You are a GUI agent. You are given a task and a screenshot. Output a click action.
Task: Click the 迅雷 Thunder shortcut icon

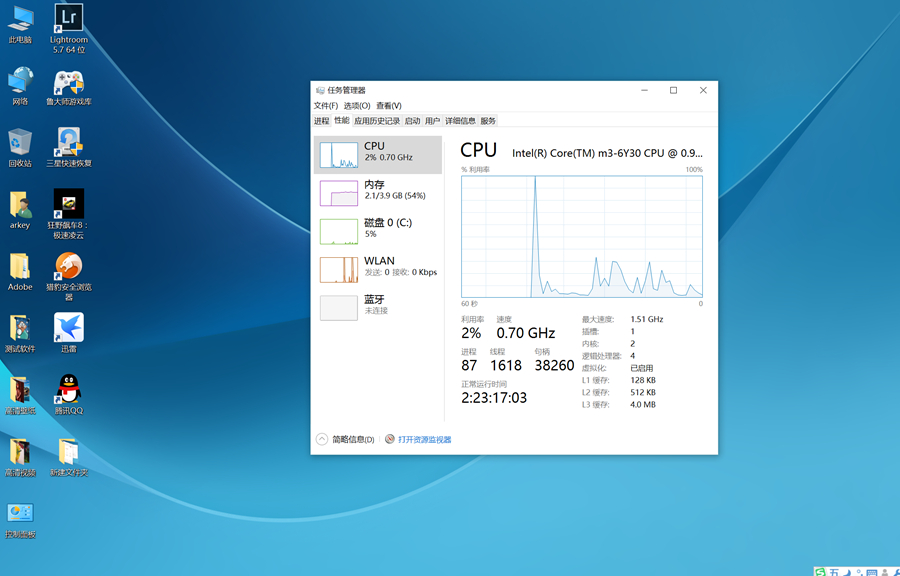click(69, 333)
